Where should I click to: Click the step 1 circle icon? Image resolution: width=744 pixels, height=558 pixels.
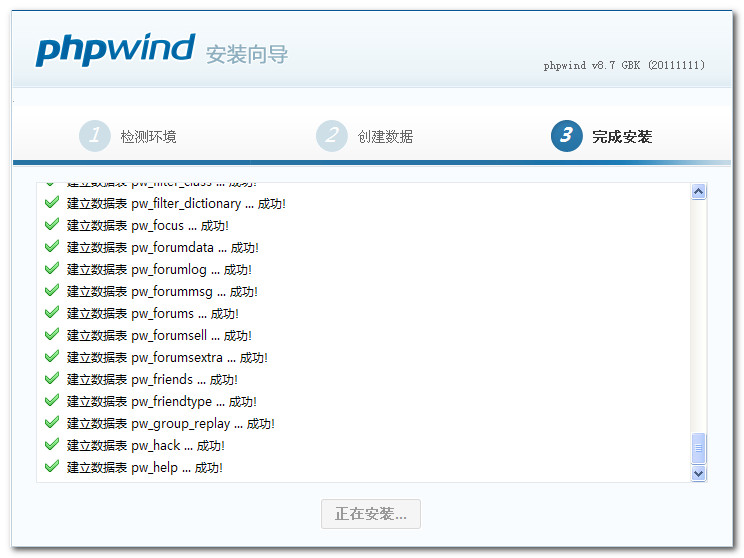click(95, 136)
